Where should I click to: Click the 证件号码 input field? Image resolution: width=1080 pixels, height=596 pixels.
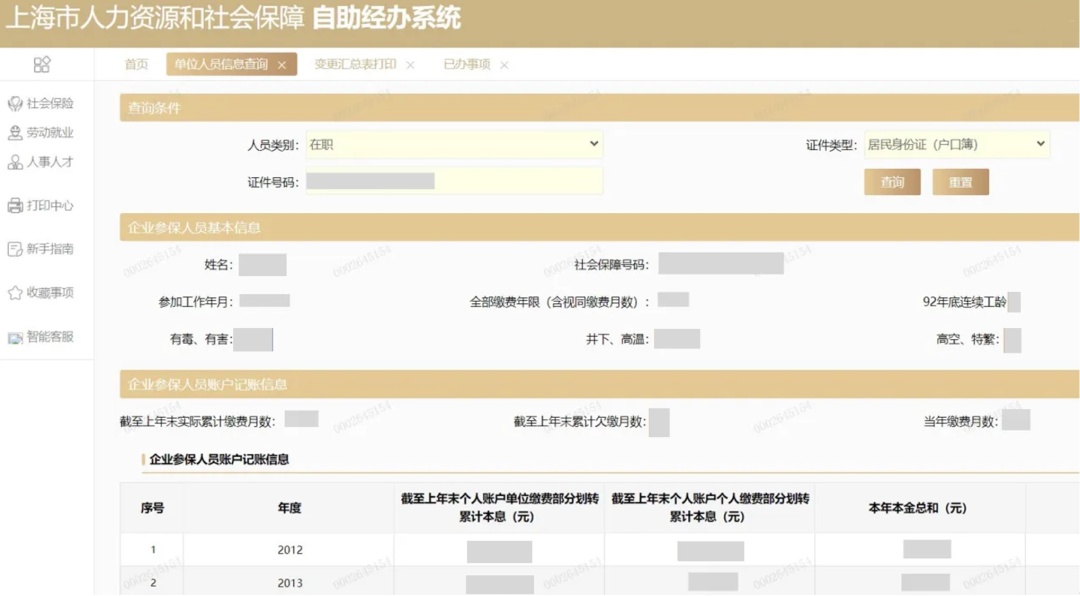point(454,181)
